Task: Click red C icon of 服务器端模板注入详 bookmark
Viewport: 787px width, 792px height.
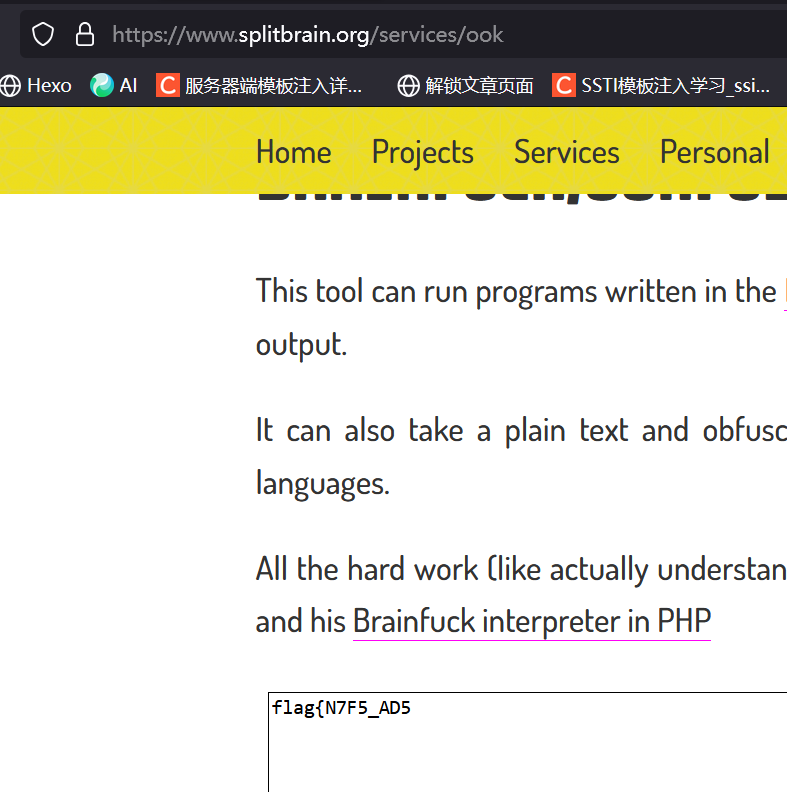Action: (x=167, y=86)
